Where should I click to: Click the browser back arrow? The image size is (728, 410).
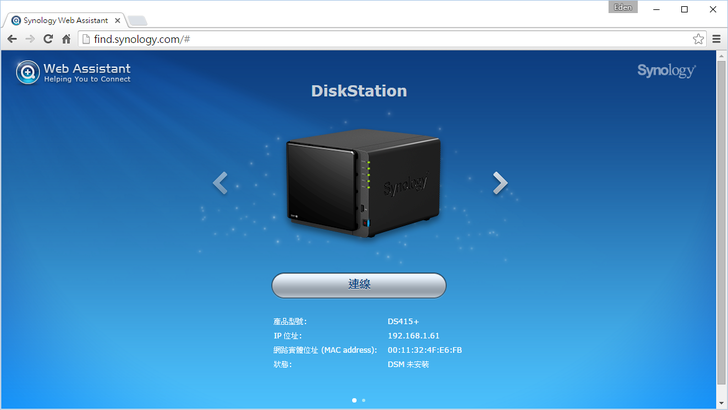[13, 39]
